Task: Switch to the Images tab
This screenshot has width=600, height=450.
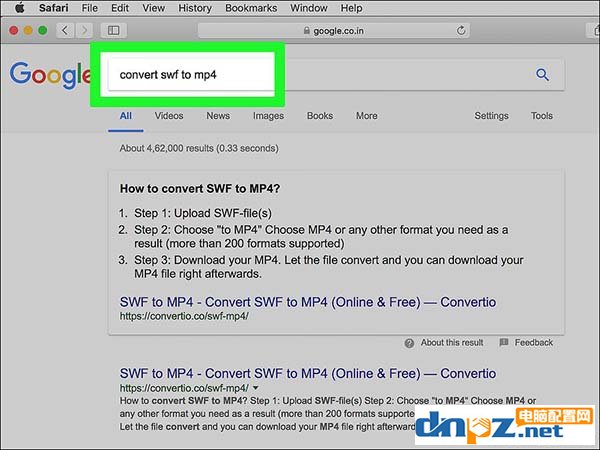Action: 268,116
